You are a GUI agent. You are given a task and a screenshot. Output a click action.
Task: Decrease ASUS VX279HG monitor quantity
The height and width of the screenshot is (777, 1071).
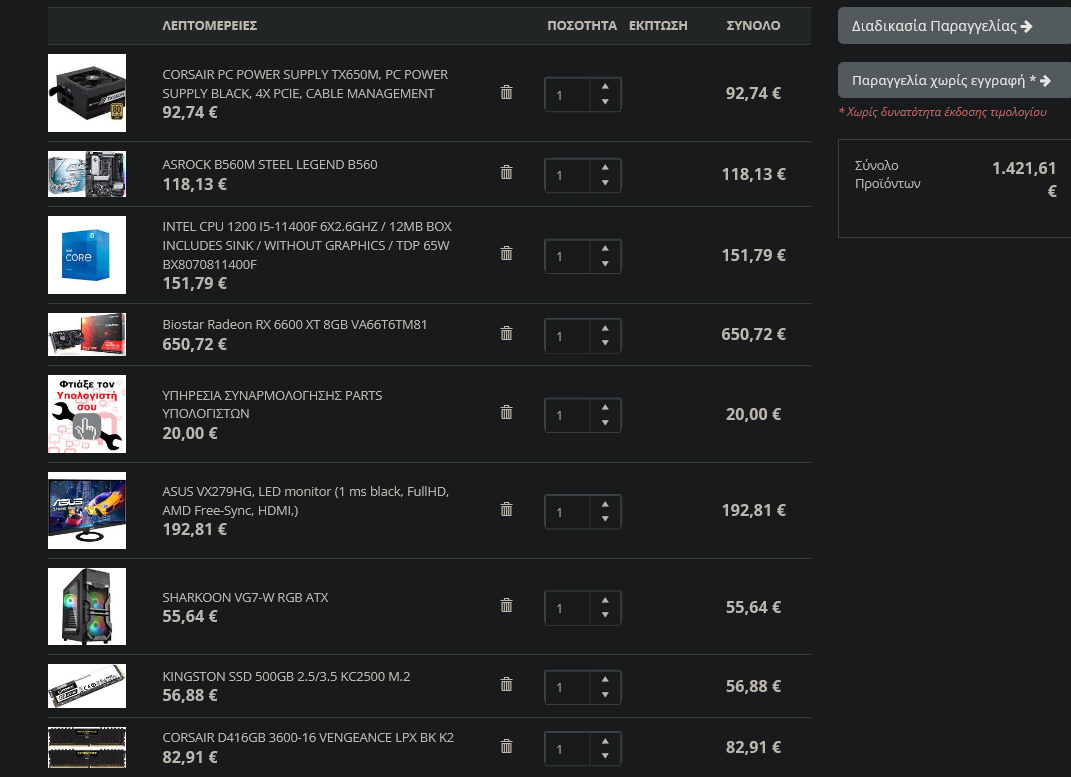[605, 519]
